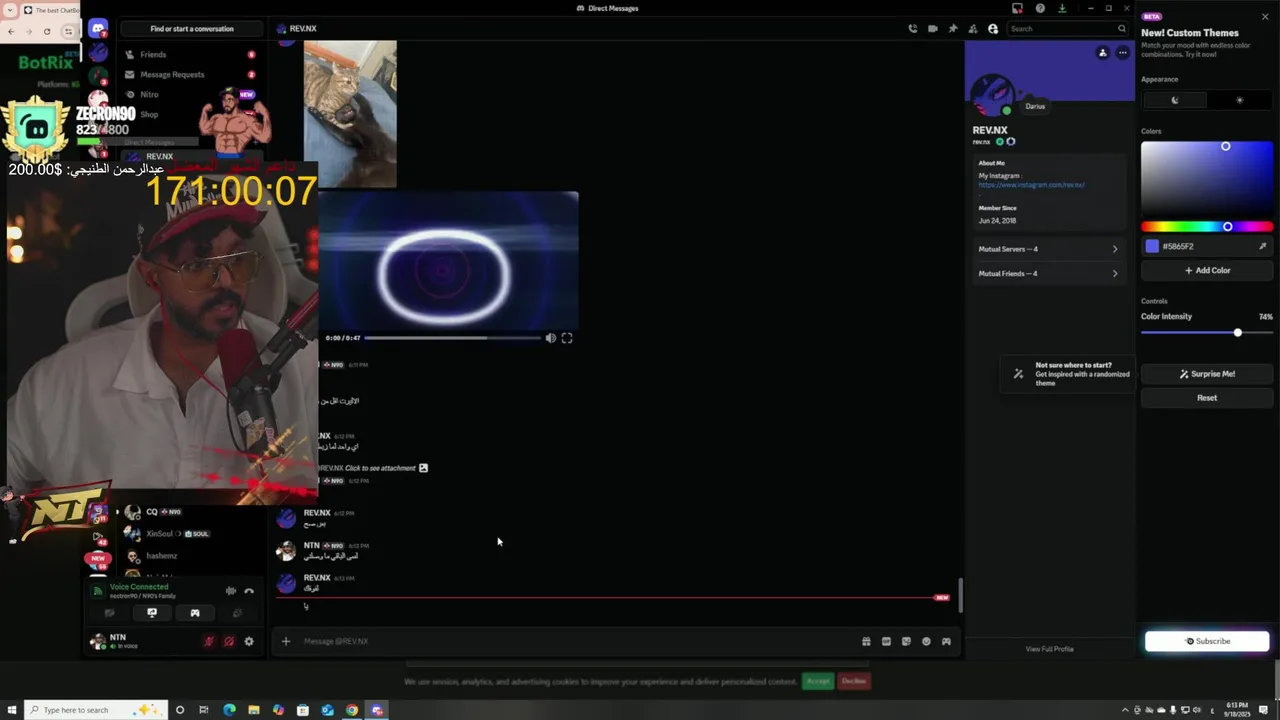Start a video call in the DM header

(x=932, y=29)
